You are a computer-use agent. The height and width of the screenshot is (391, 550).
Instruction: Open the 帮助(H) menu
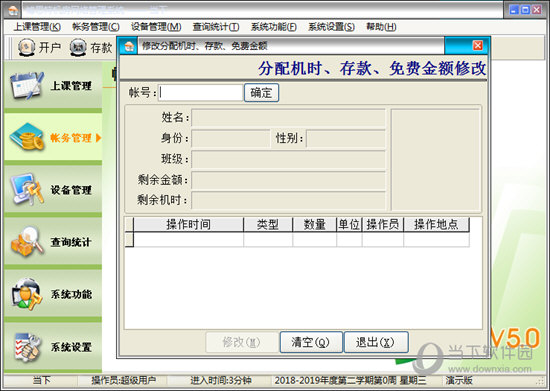pos(381,27)
